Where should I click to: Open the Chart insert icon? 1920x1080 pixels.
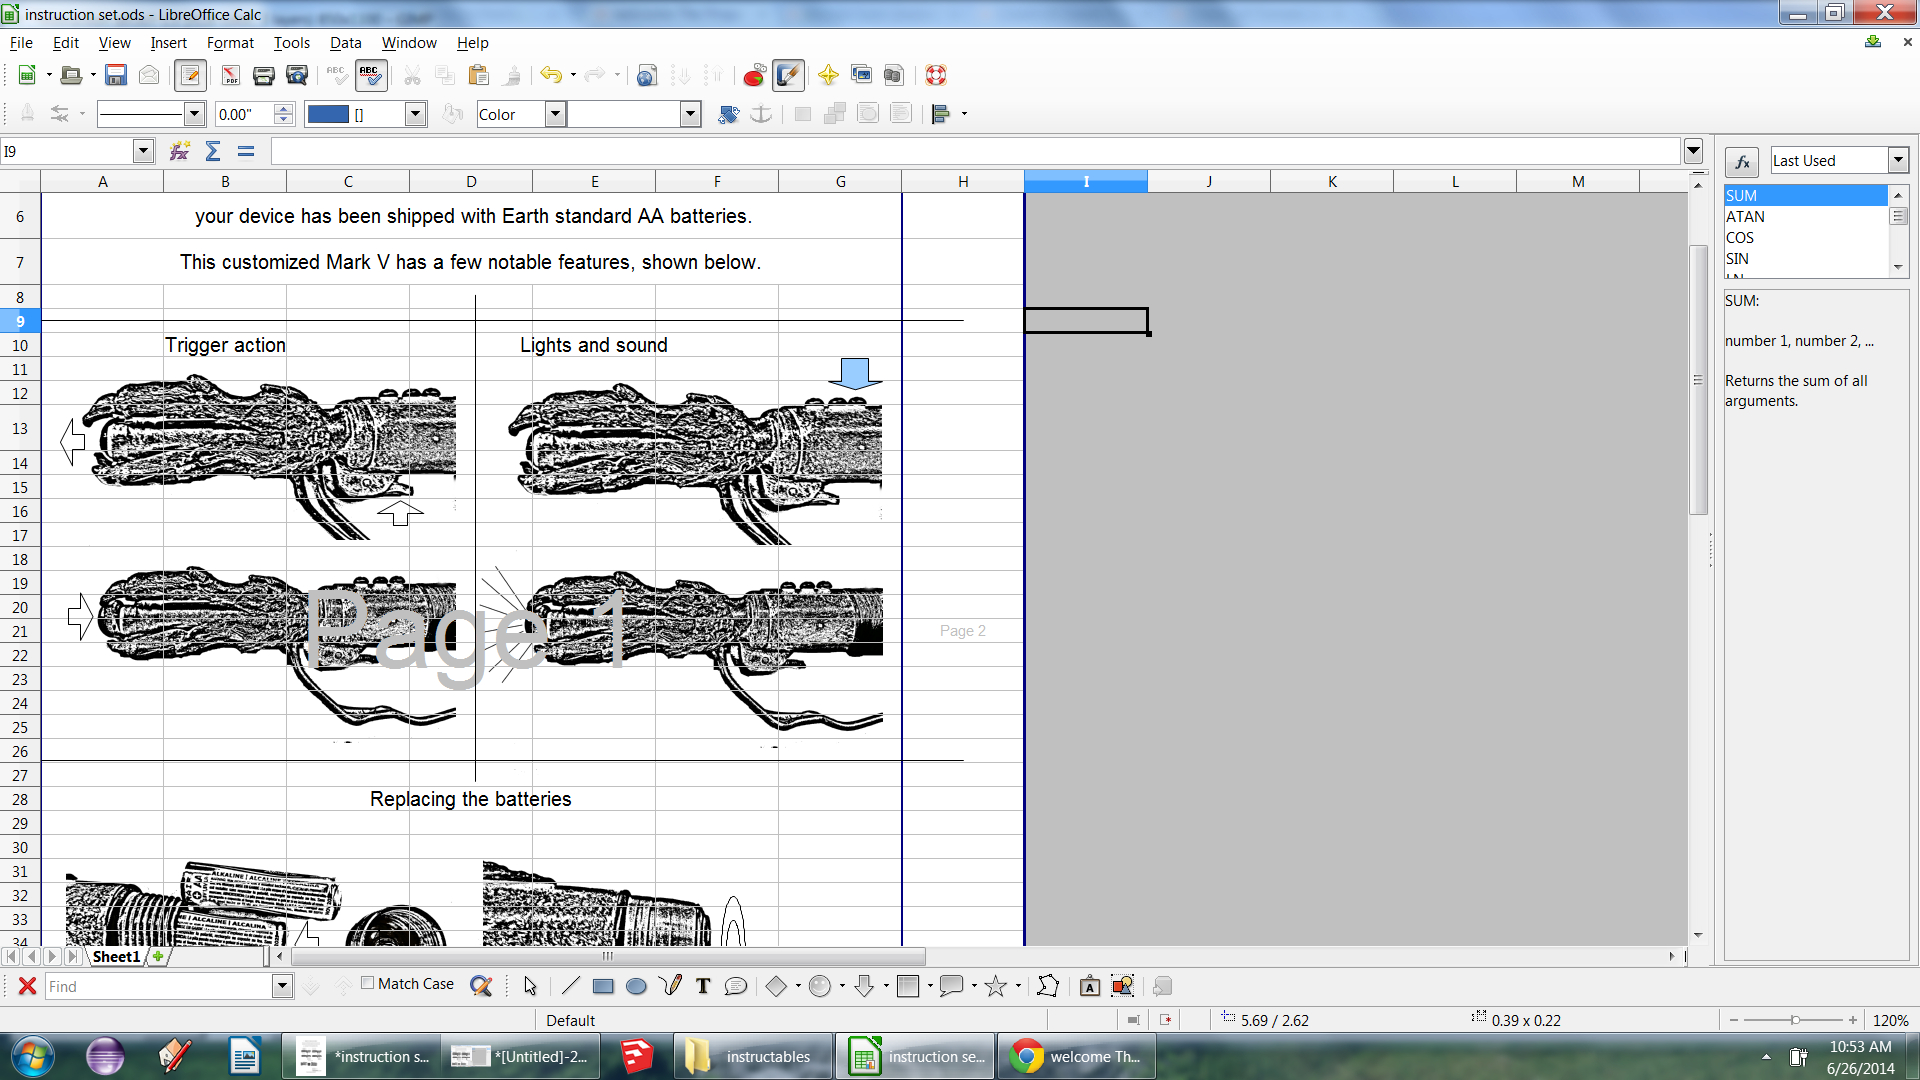(x=754, y=75)
